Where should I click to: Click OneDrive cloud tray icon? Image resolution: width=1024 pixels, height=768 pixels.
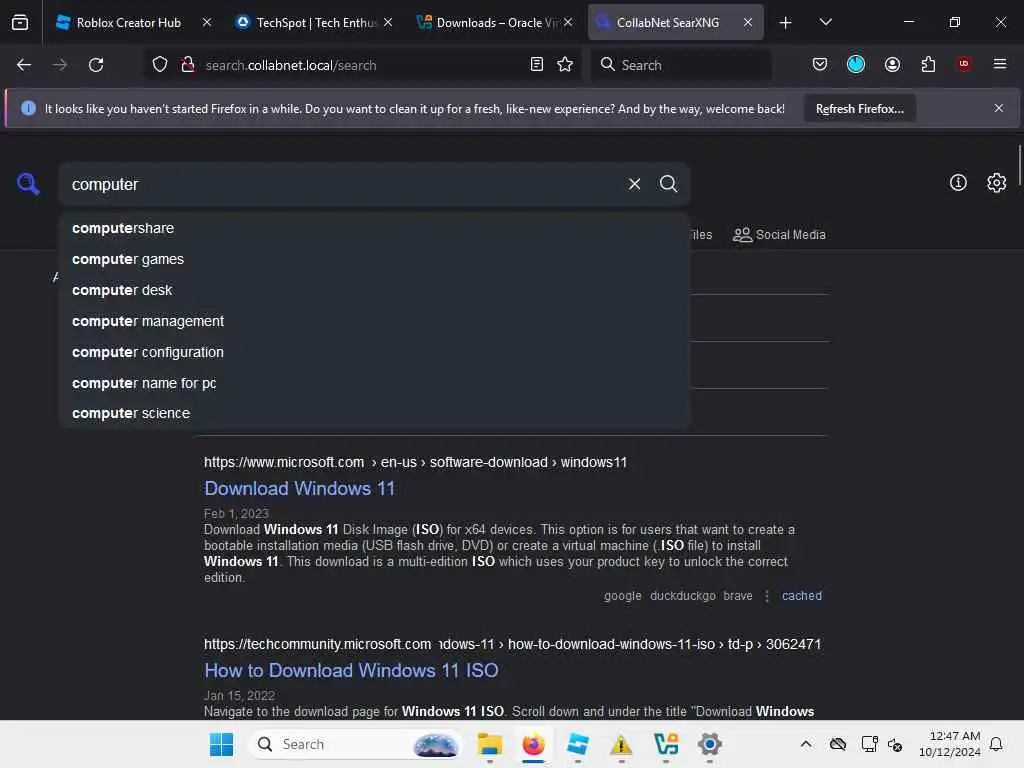(838, 744)
